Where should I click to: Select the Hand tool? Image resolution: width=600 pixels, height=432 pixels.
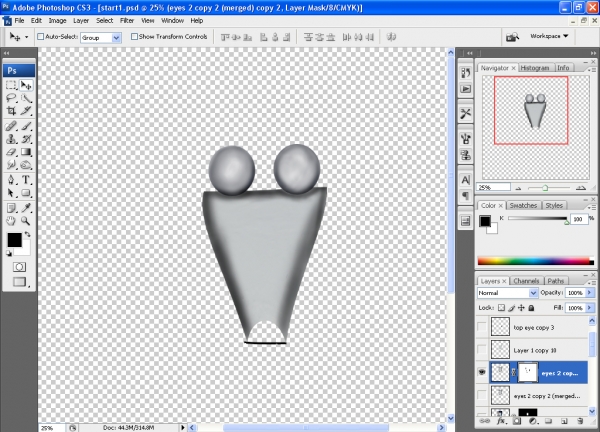pyautogui.click(x=11, y=221)
